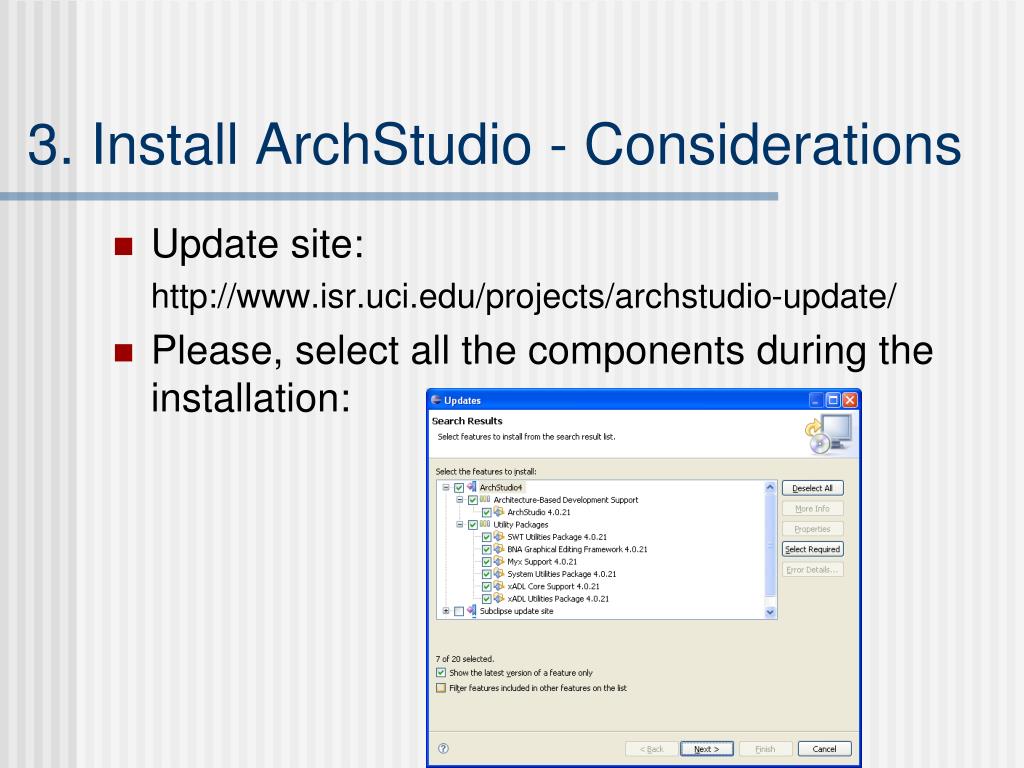Click the Cancel button
Screen dimensions: 1024x768
coord(824,749)
